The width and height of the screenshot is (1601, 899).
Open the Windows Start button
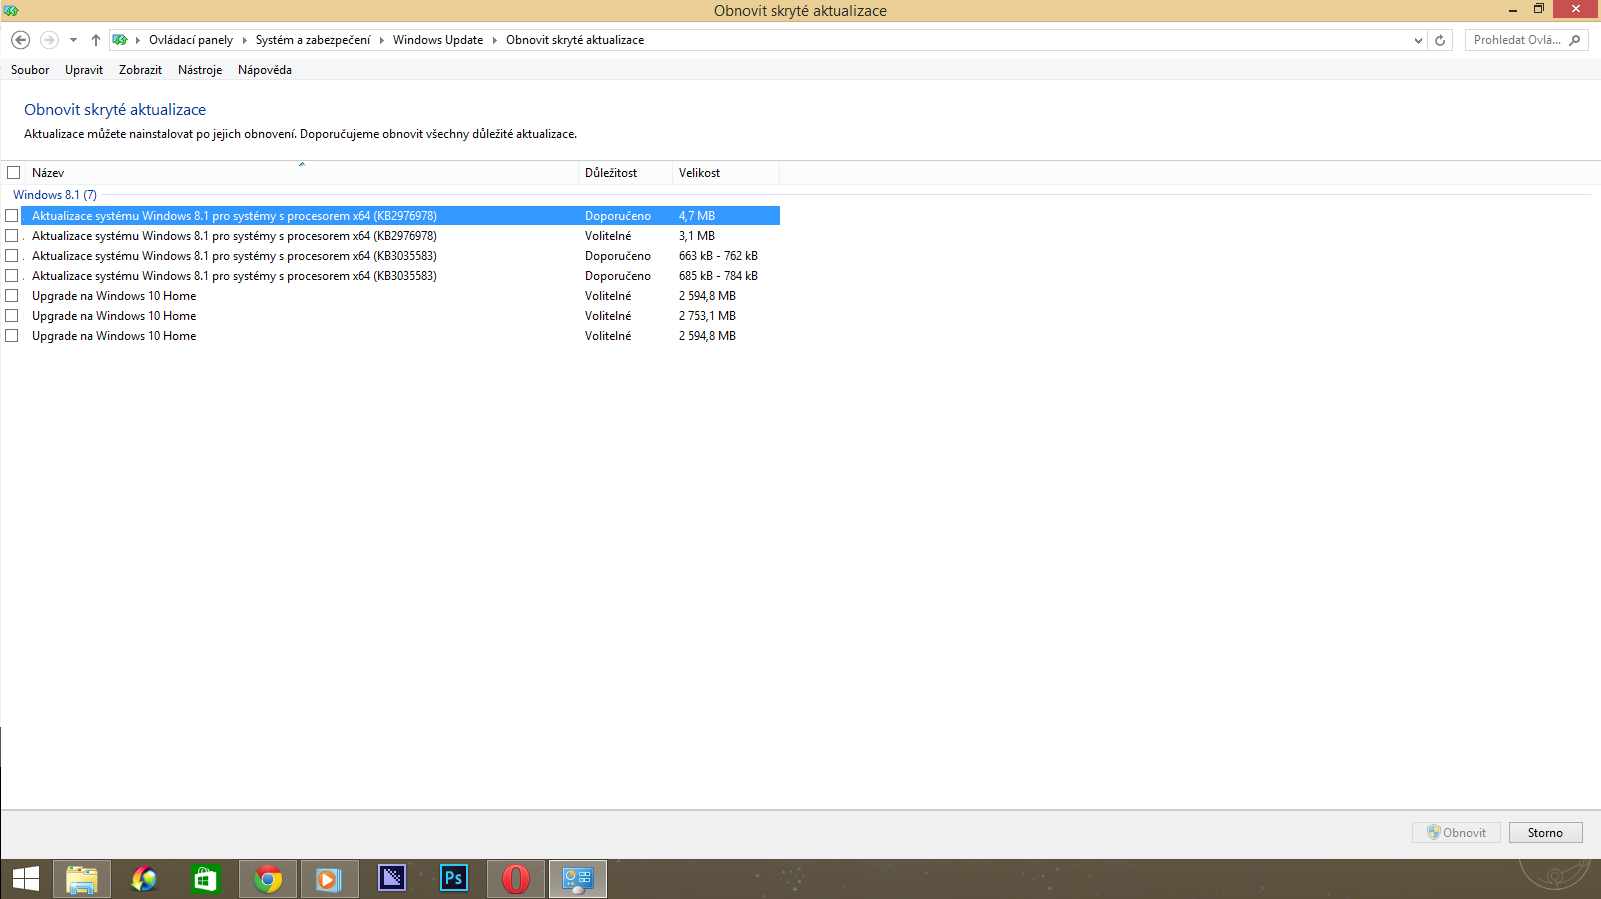point(25,879)
